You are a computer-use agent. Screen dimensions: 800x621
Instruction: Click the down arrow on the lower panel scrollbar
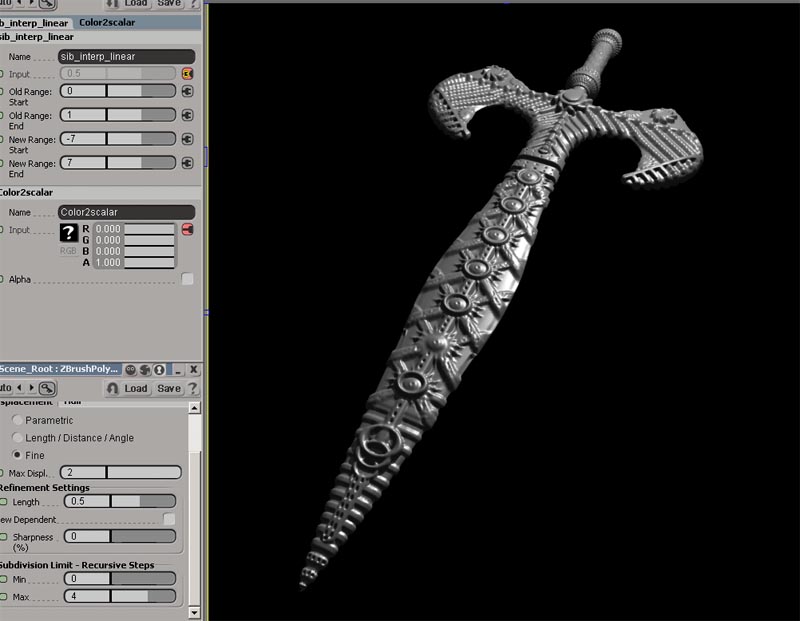pos(194,612)
